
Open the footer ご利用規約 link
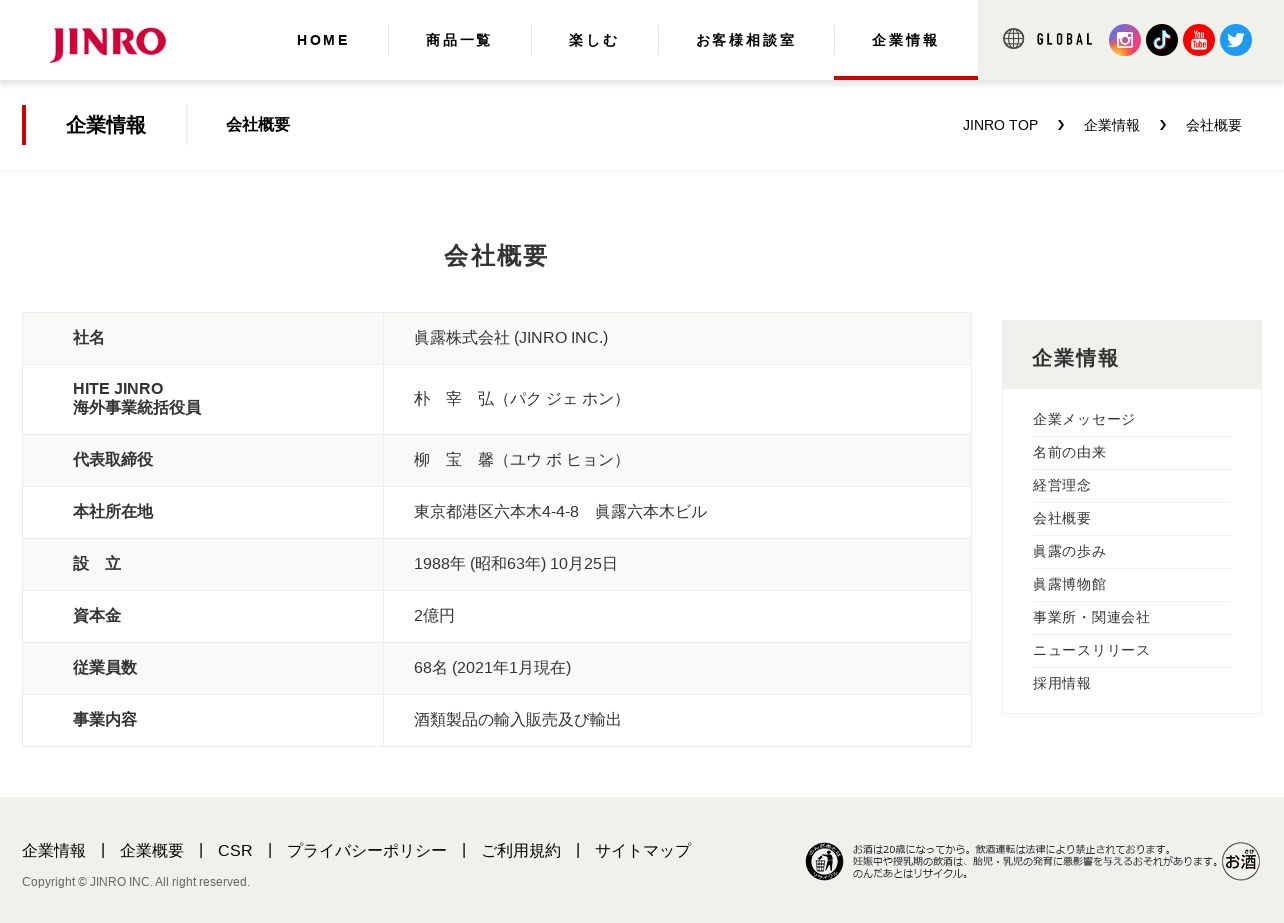coord(521,851)
